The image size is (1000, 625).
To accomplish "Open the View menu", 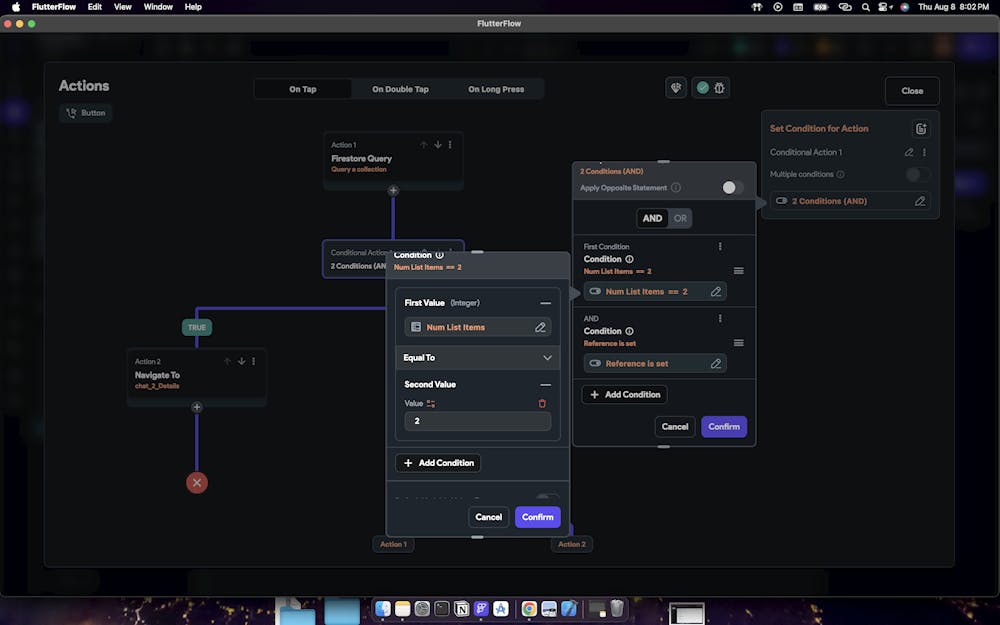I will pos(122,7).
